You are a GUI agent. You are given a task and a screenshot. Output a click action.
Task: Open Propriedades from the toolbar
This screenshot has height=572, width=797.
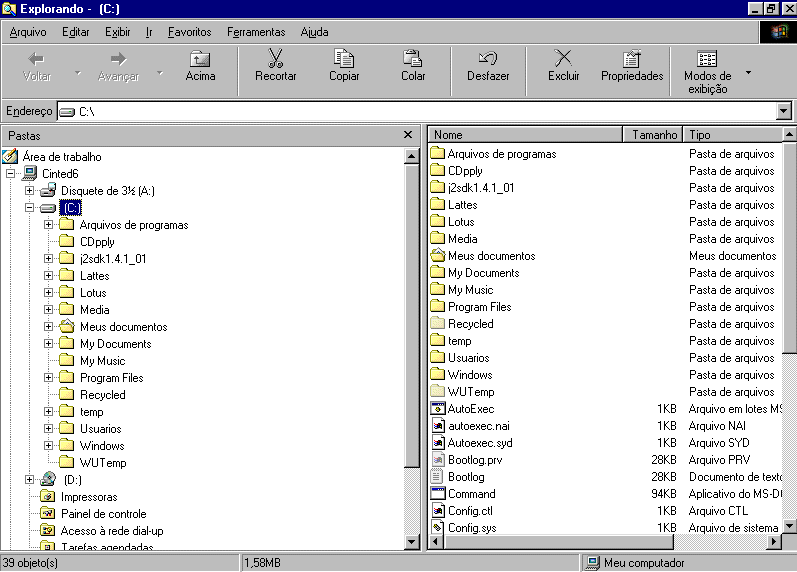click(x=632, y=67)
